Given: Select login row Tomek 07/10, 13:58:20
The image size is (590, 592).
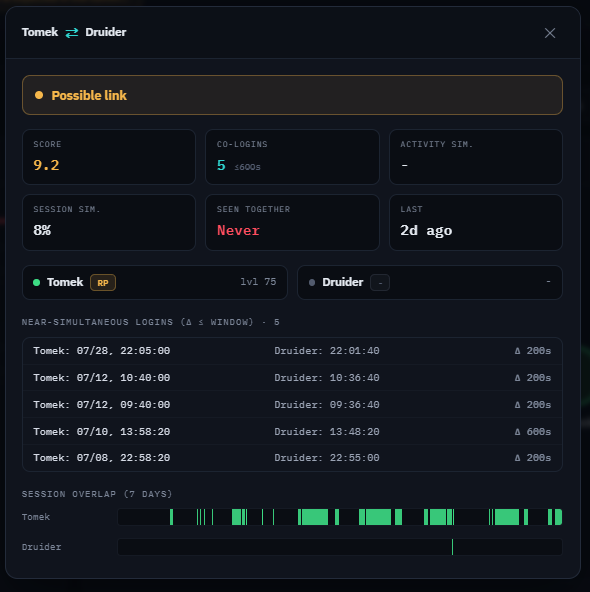Looking at the screenshot, I should 292,432.
